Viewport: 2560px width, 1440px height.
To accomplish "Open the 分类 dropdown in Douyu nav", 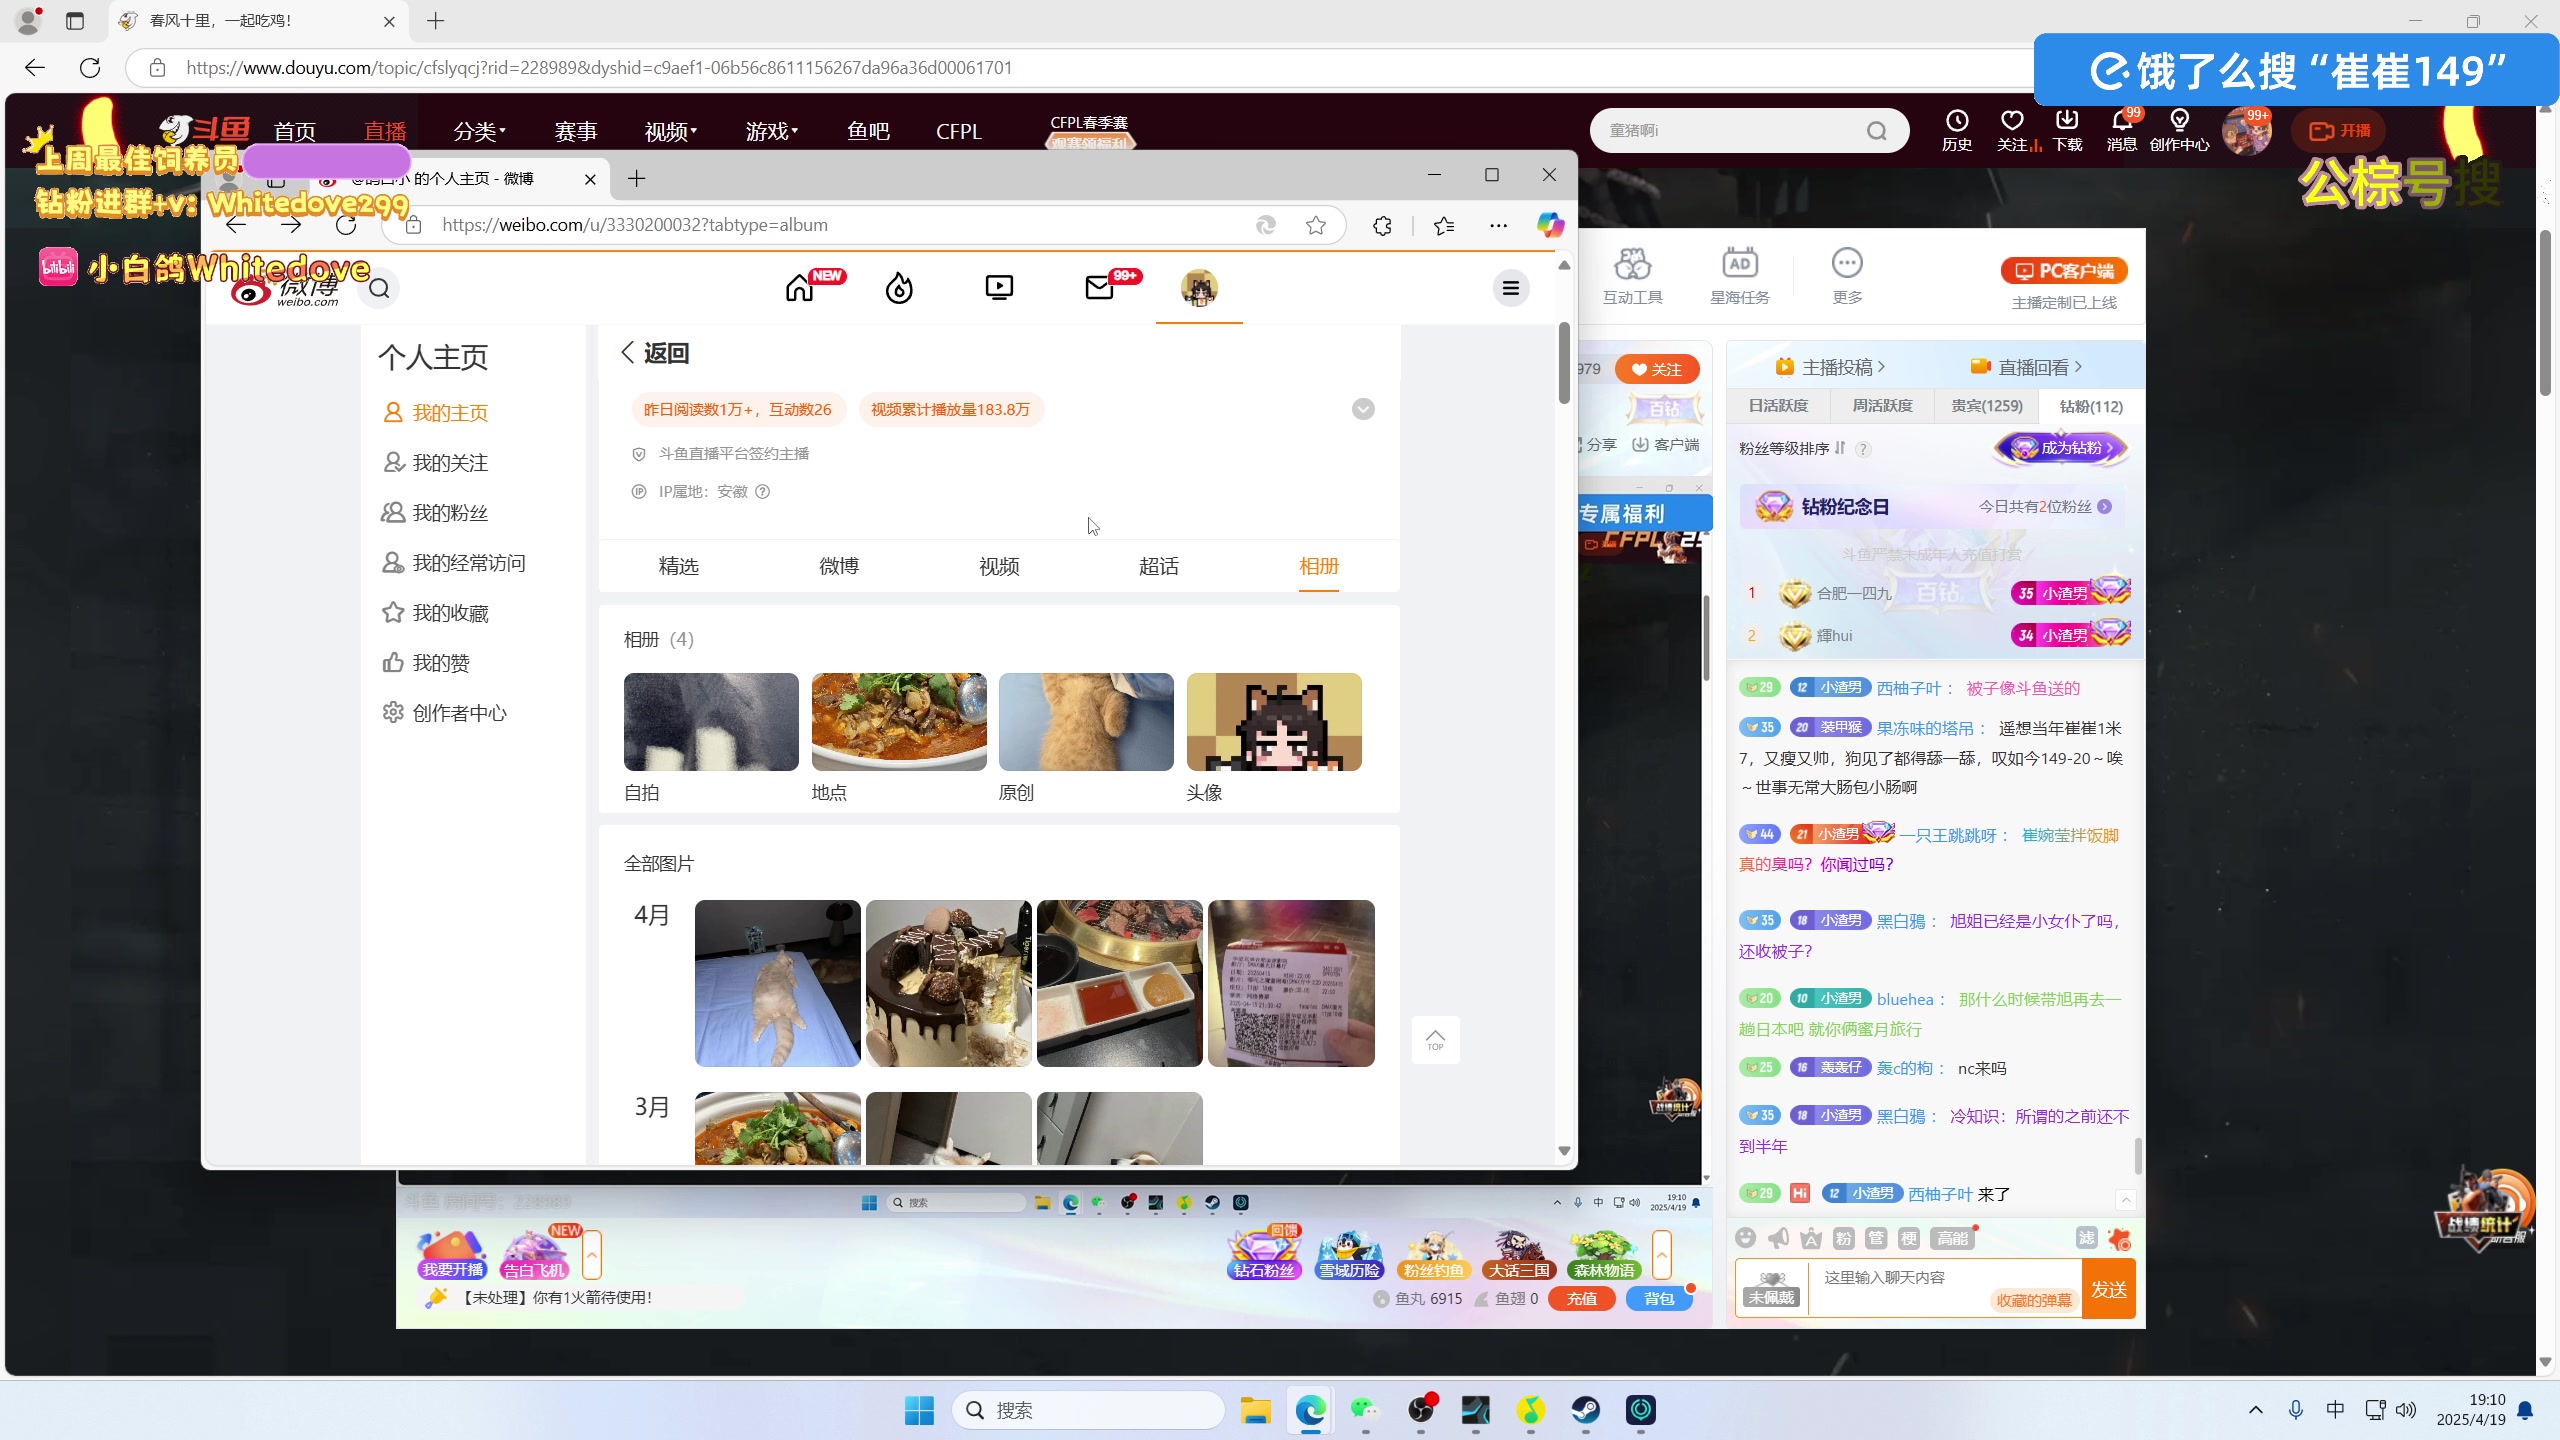I will coord(479,131).
